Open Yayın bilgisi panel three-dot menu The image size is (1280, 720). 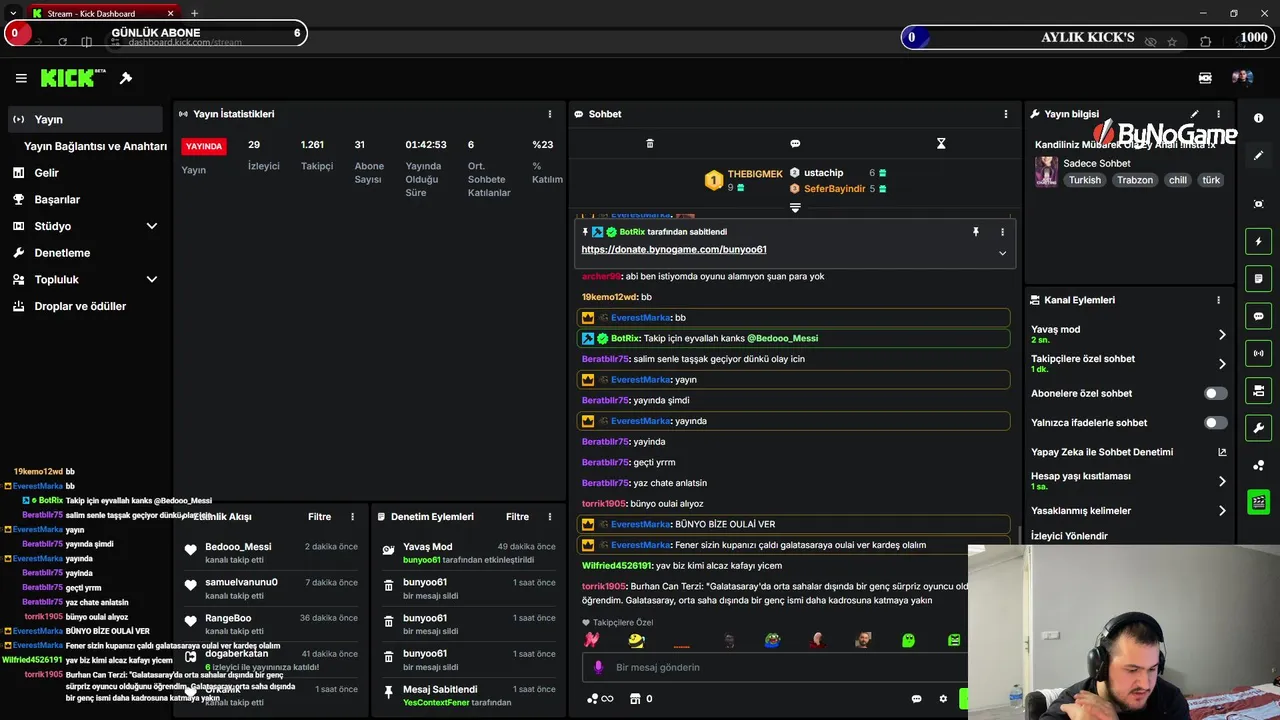click(1218, 114)
